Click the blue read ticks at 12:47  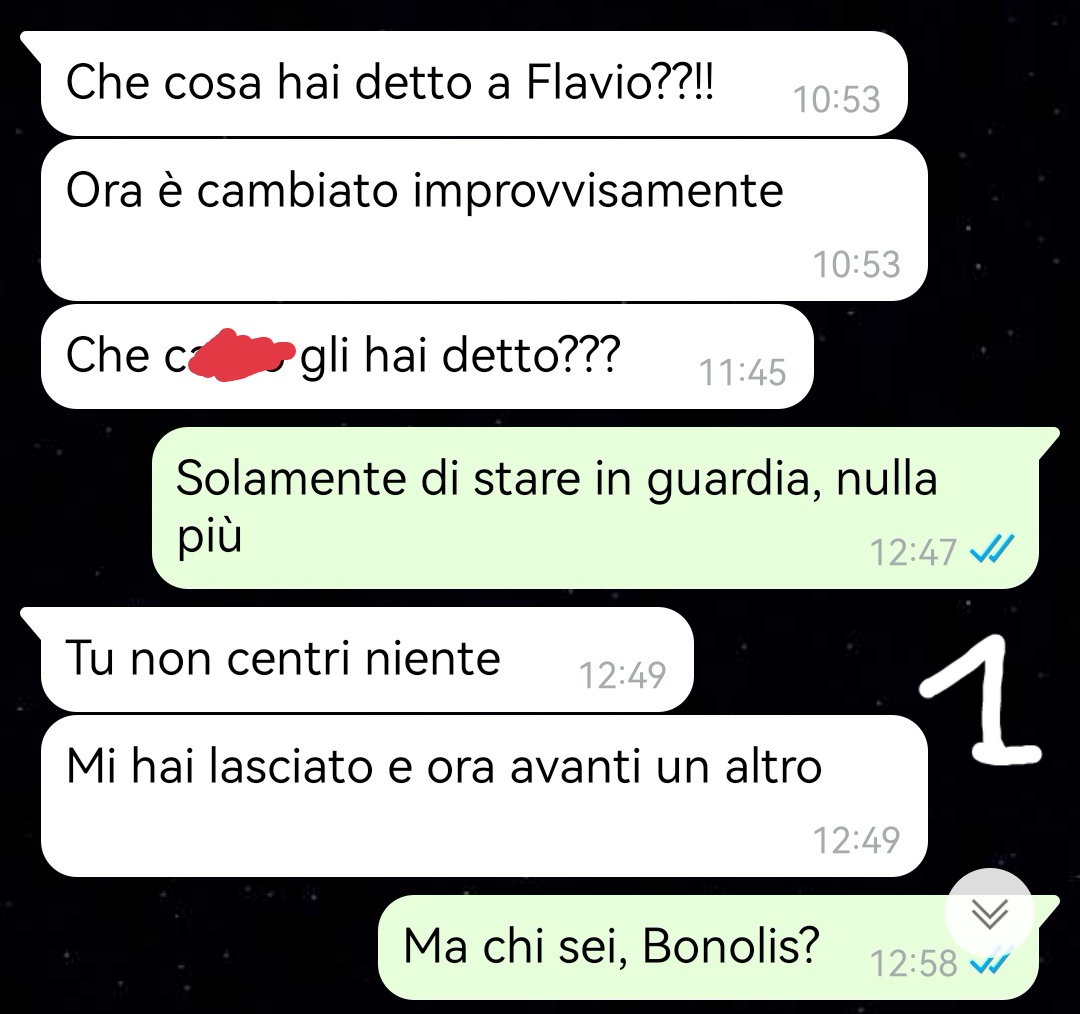pos(992,550)
